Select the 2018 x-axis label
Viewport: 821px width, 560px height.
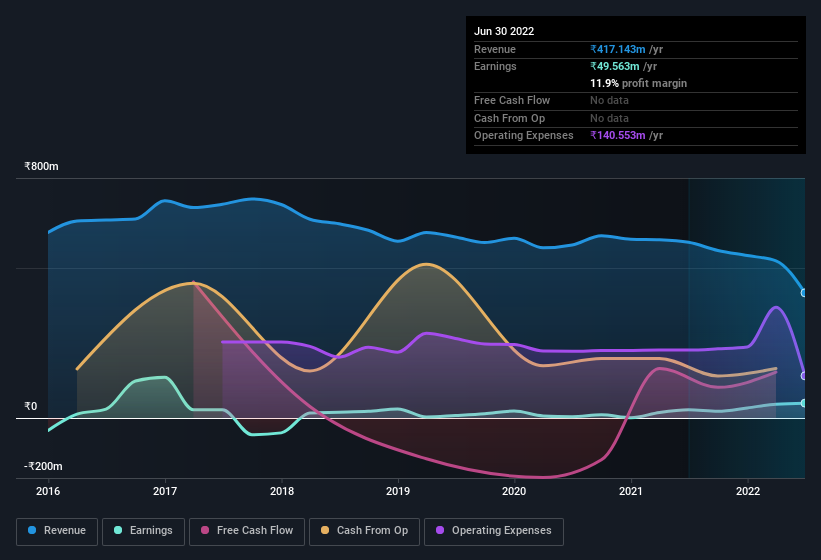click(x=282, y=491)
